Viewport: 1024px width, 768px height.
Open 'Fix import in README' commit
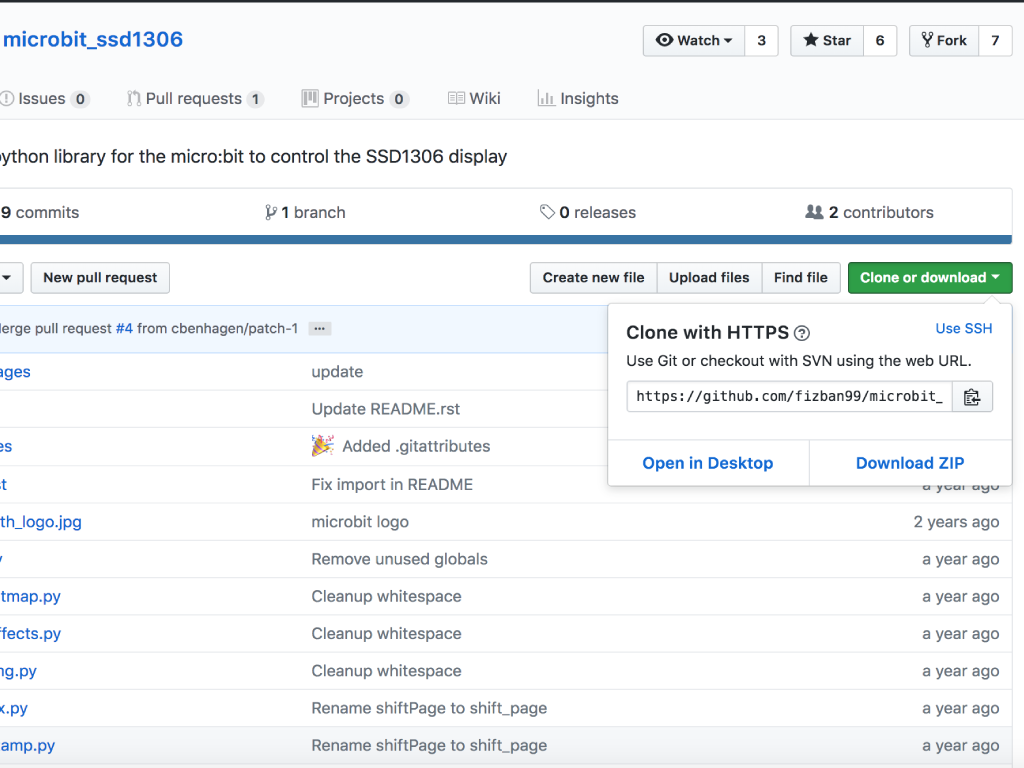[392, 485]
